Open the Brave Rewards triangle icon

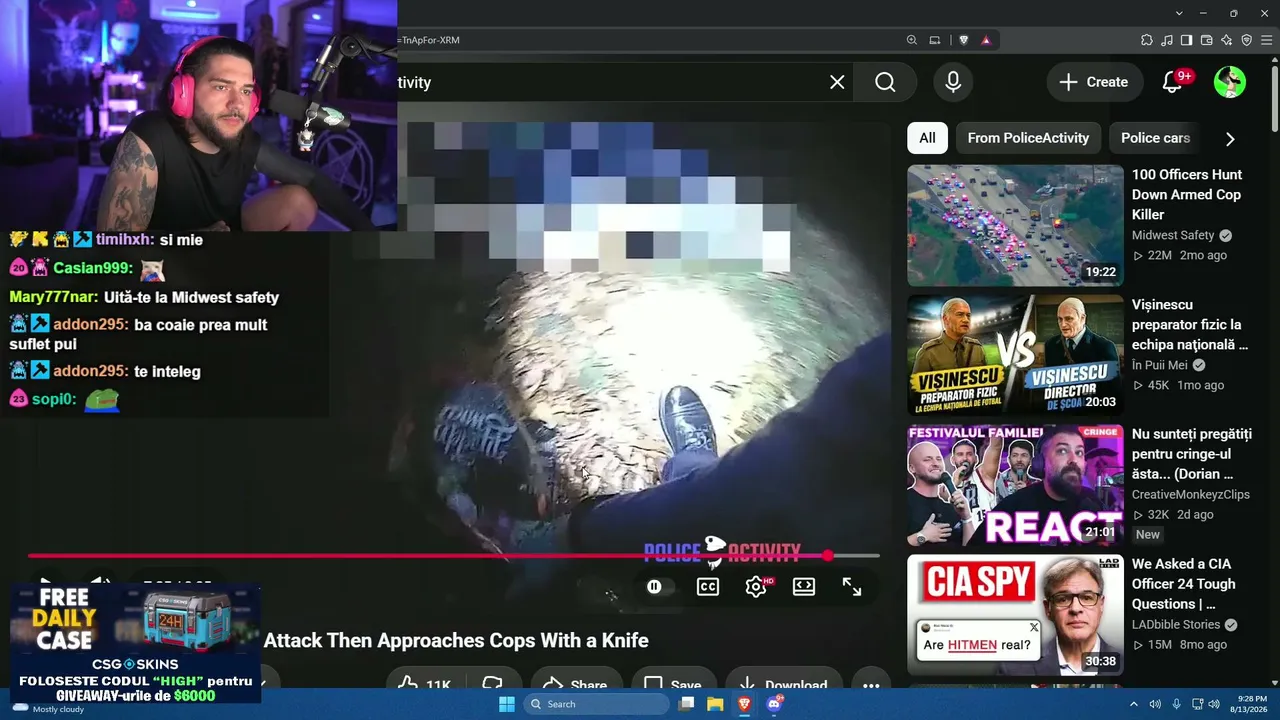pos(986,40)
